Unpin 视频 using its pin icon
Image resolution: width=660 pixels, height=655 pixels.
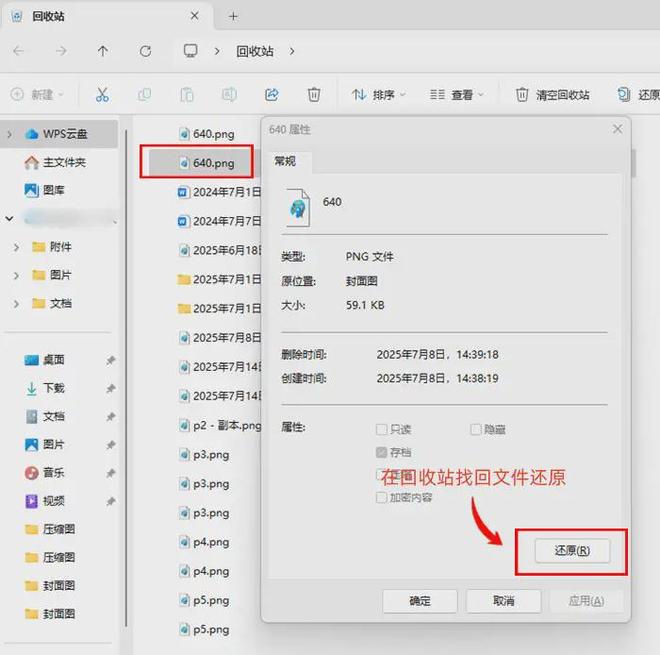pos(110,501)
